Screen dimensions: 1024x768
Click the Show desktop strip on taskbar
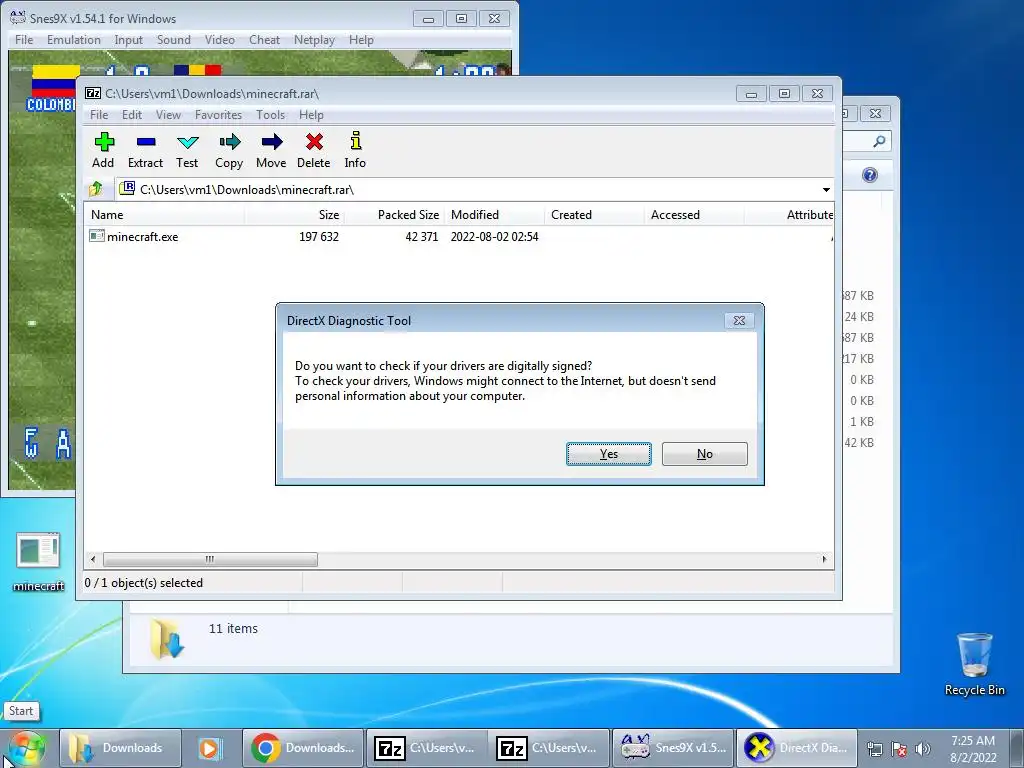[1017, 748]
